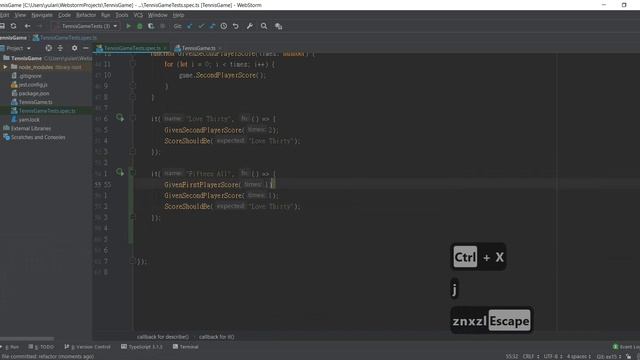Image resolution: width=640 pixels, height=360 pixels.
Task: Open the CRLF line separator selector
Action: (x=531, y=356)
